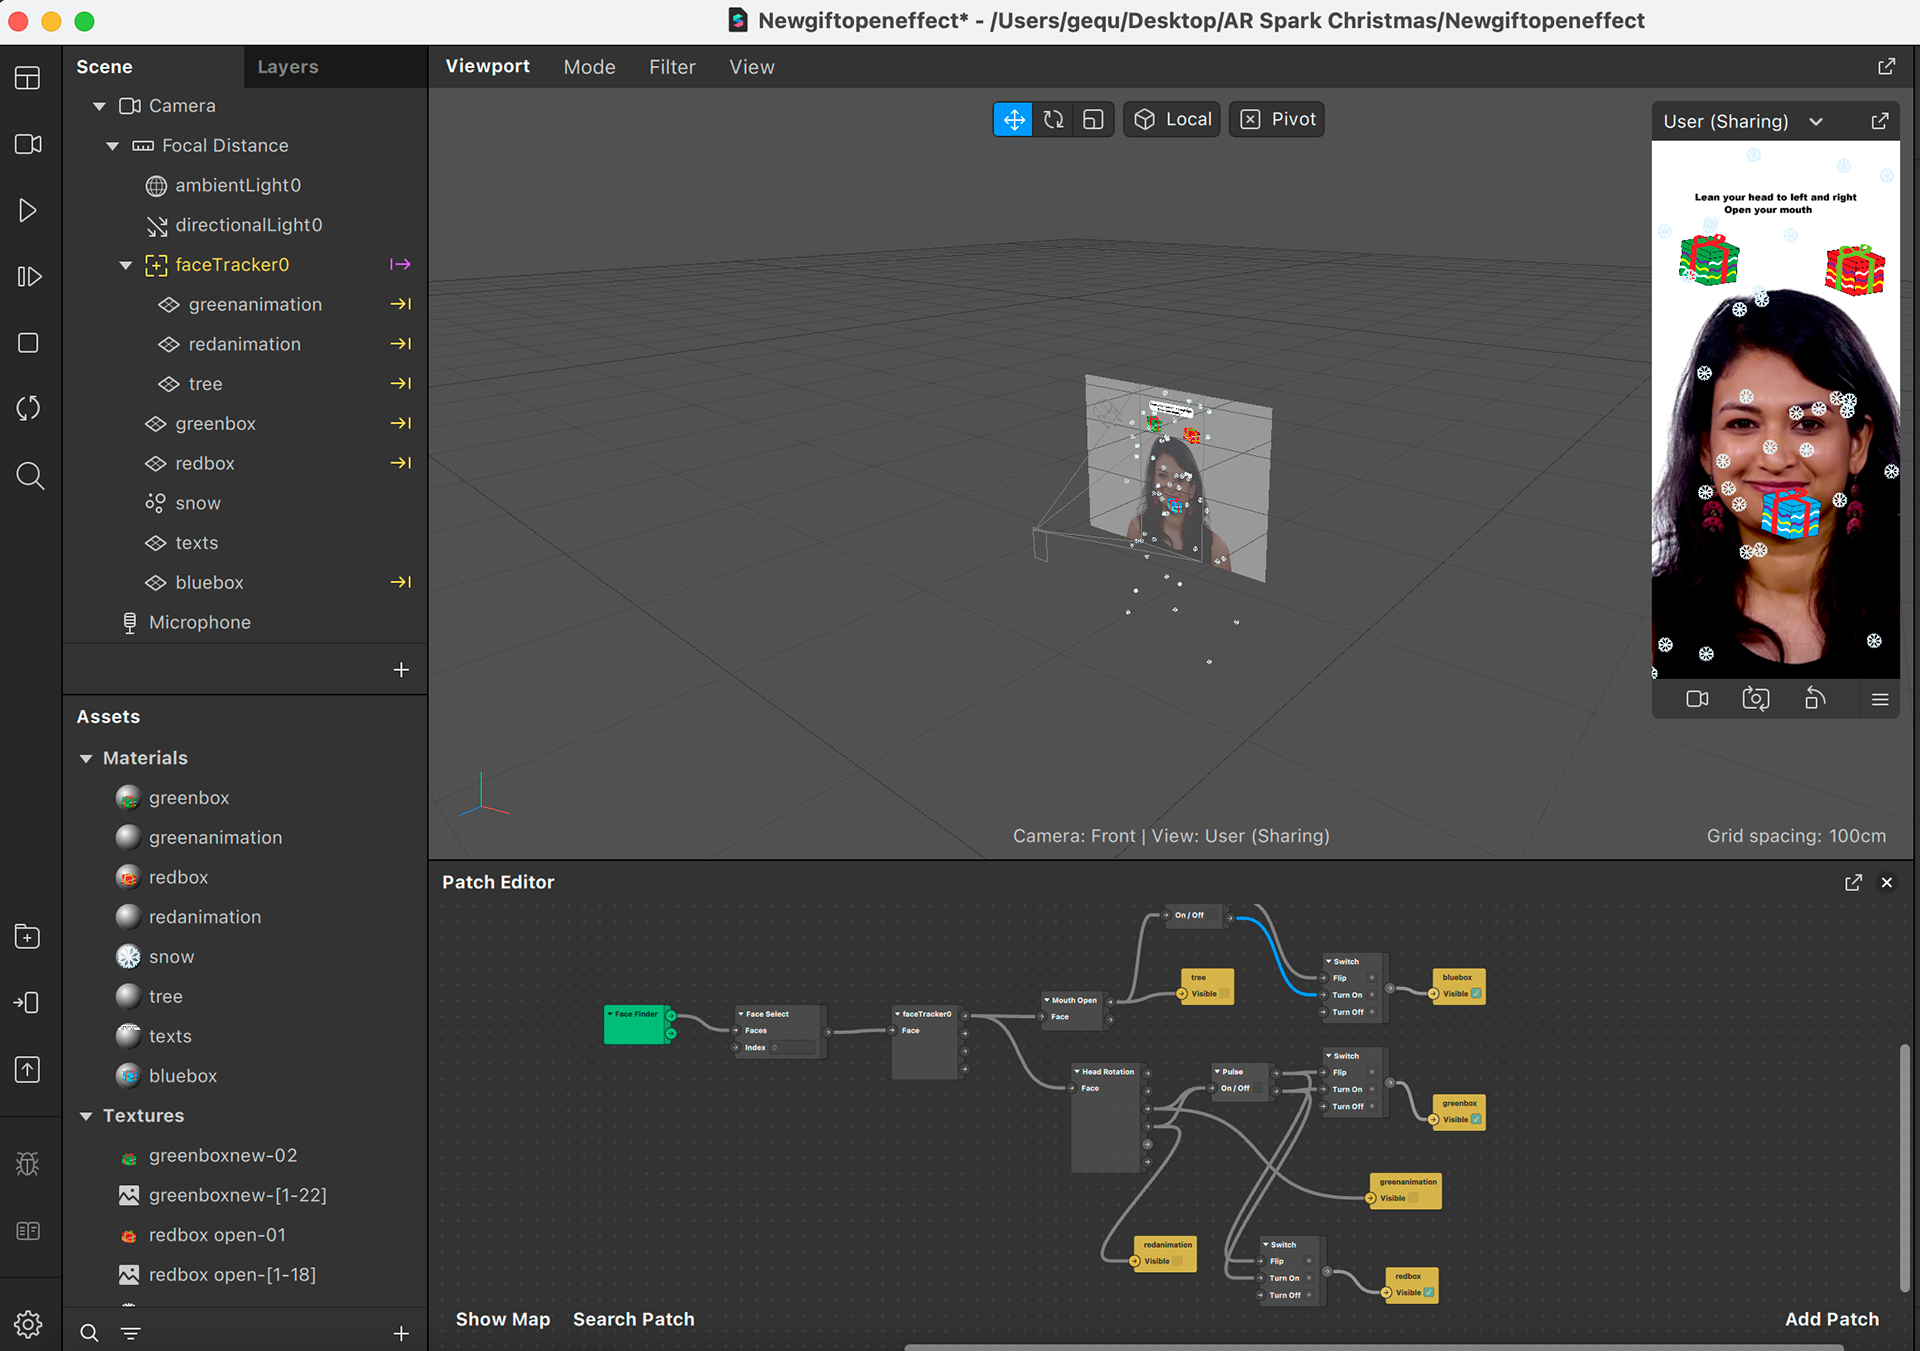This screenshot has height=1351, width=1920.
Task: Collapse the Mouth Open patch
Action: click(x=1046, y=1000)
